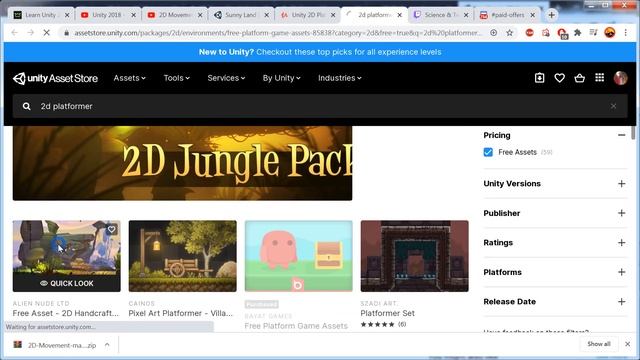Expand the Platforms filter

621,272
